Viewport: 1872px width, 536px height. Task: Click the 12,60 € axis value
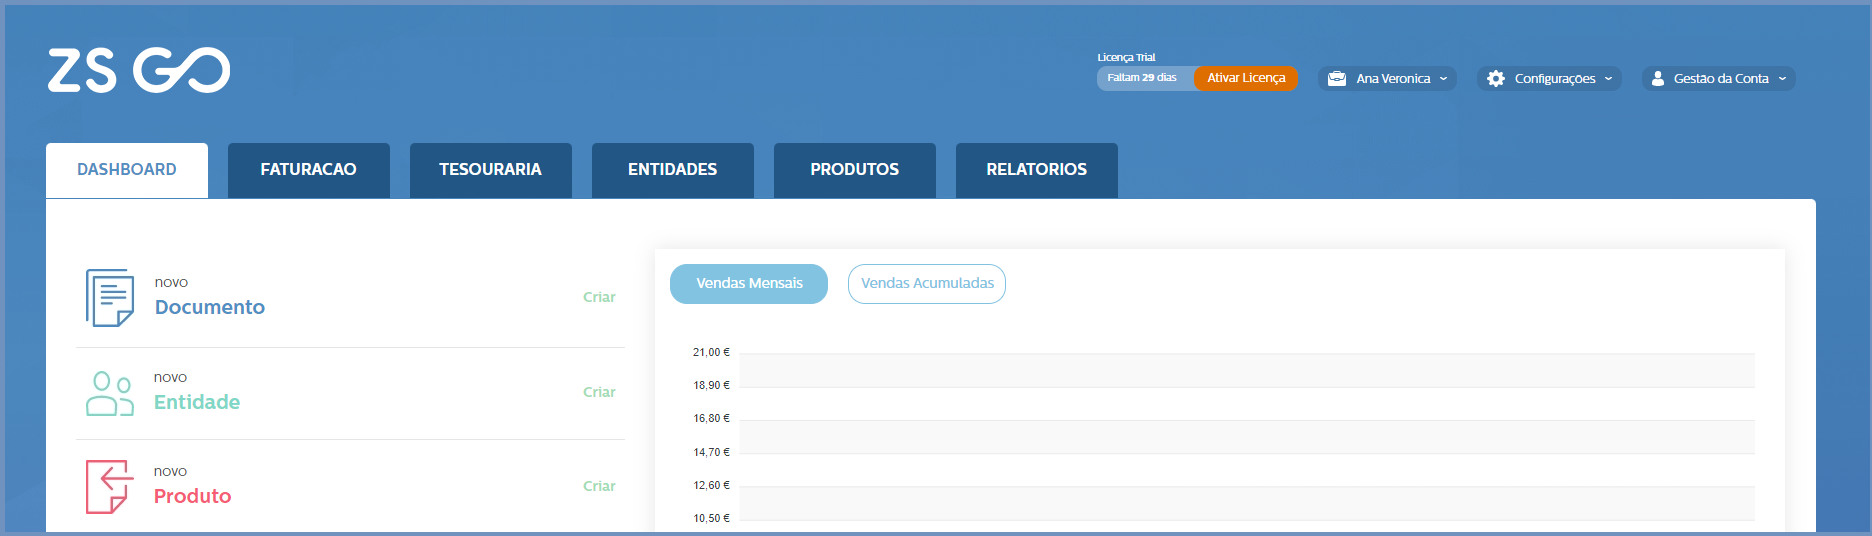coord(711,485)
